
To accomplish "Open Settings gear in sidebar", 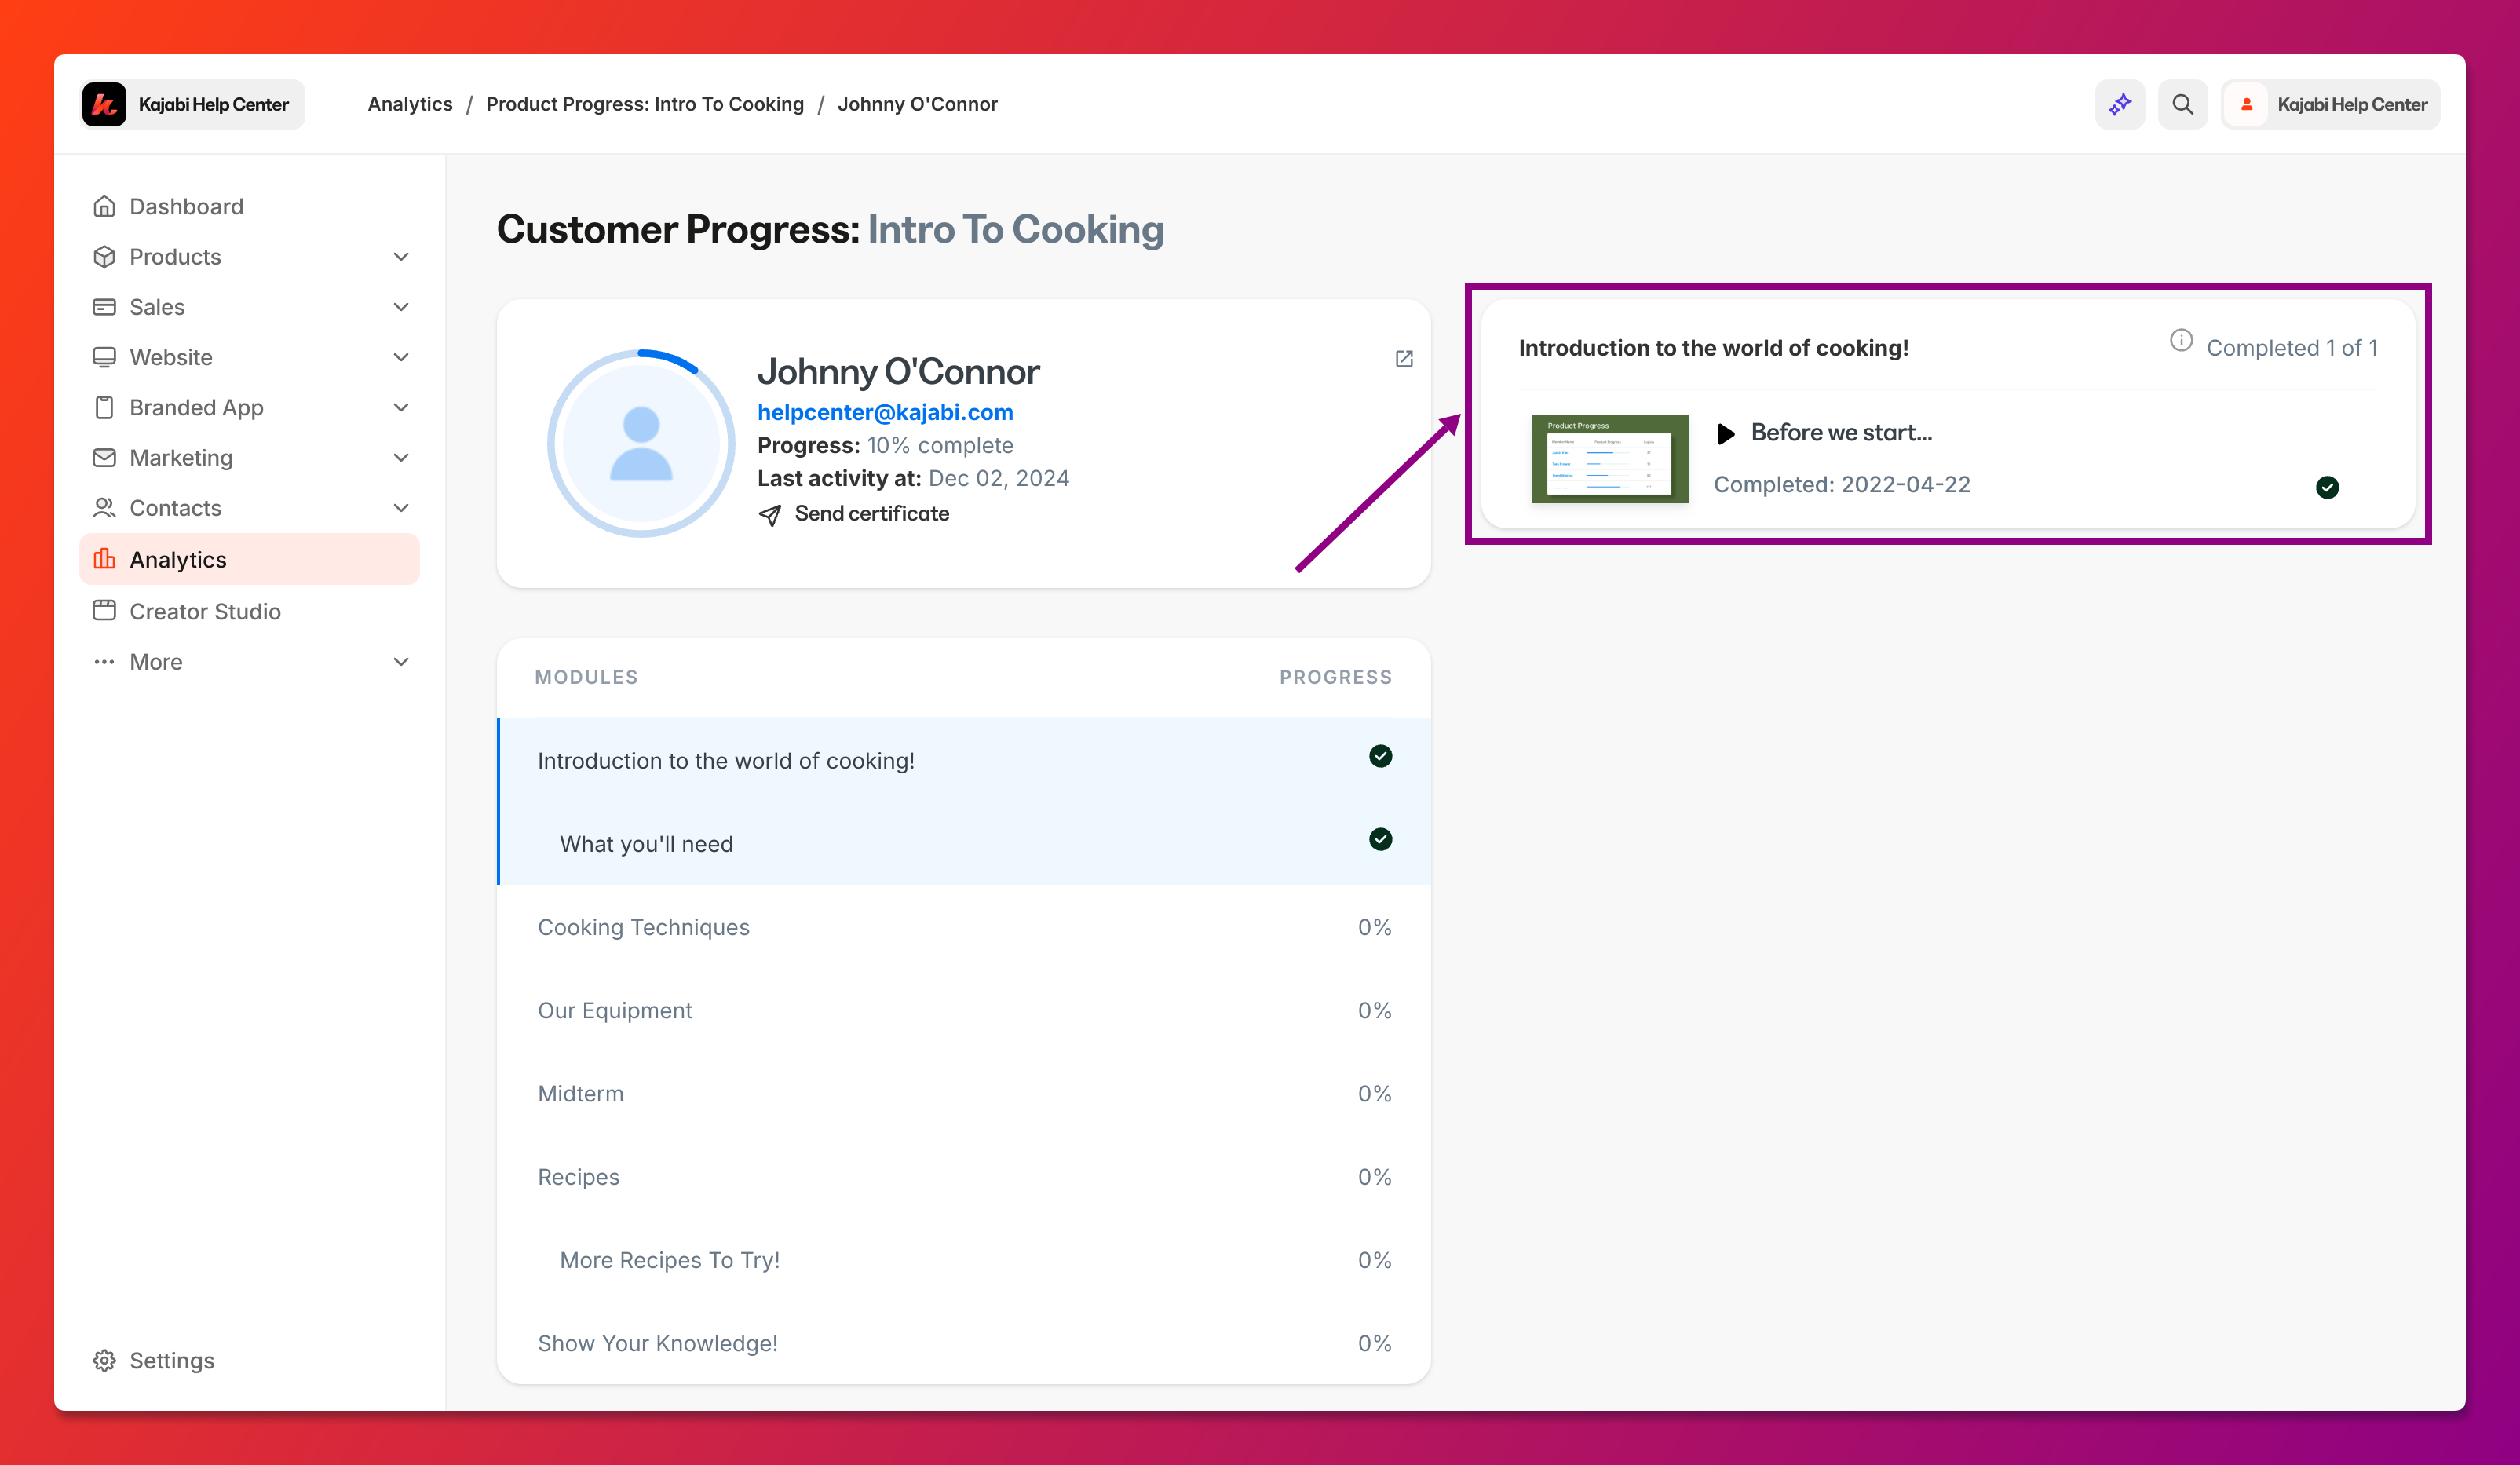I will click(x=104, y=1360).
